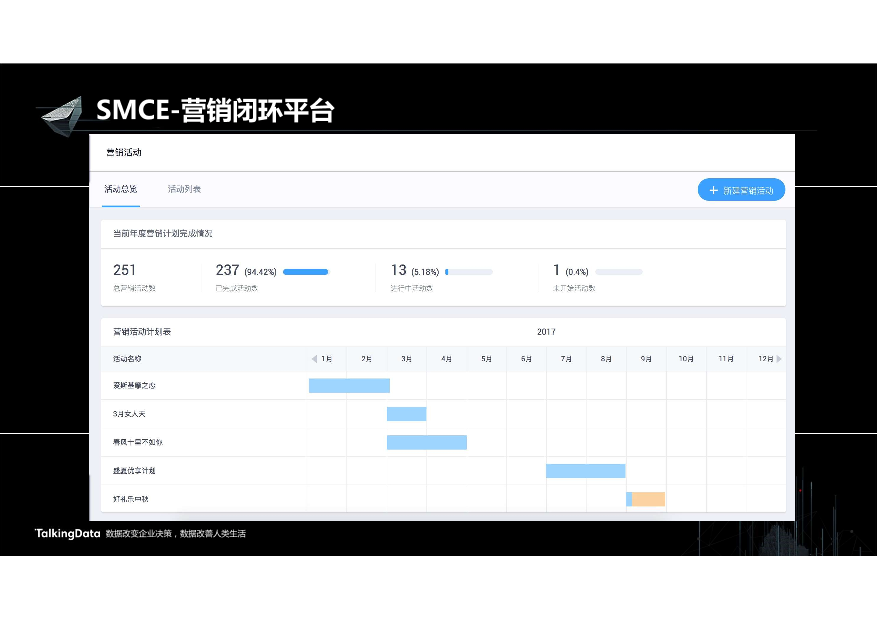Viewport: 877px width, 620px height.
Task: Select the Gantt bar spanning March to April
Action: (427, 442)
